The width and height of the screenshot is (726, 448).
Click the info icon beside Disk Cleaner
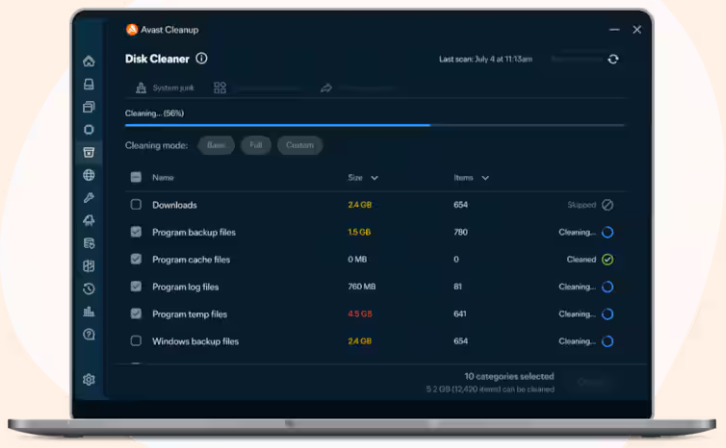201,58
